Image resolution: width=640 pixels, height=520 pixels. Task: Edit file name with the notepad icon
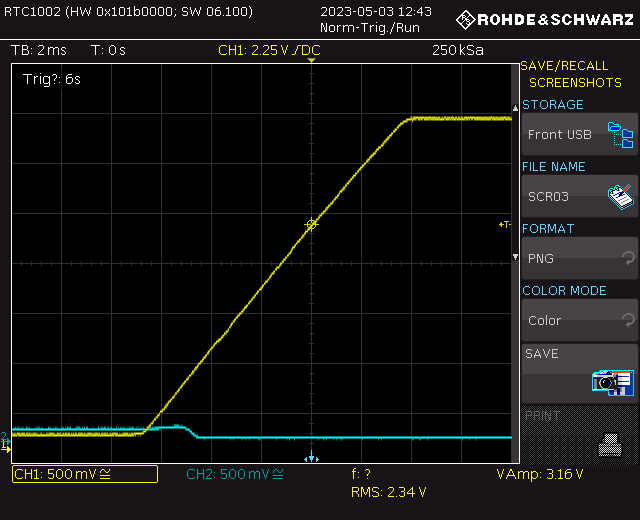coord(620,197)
